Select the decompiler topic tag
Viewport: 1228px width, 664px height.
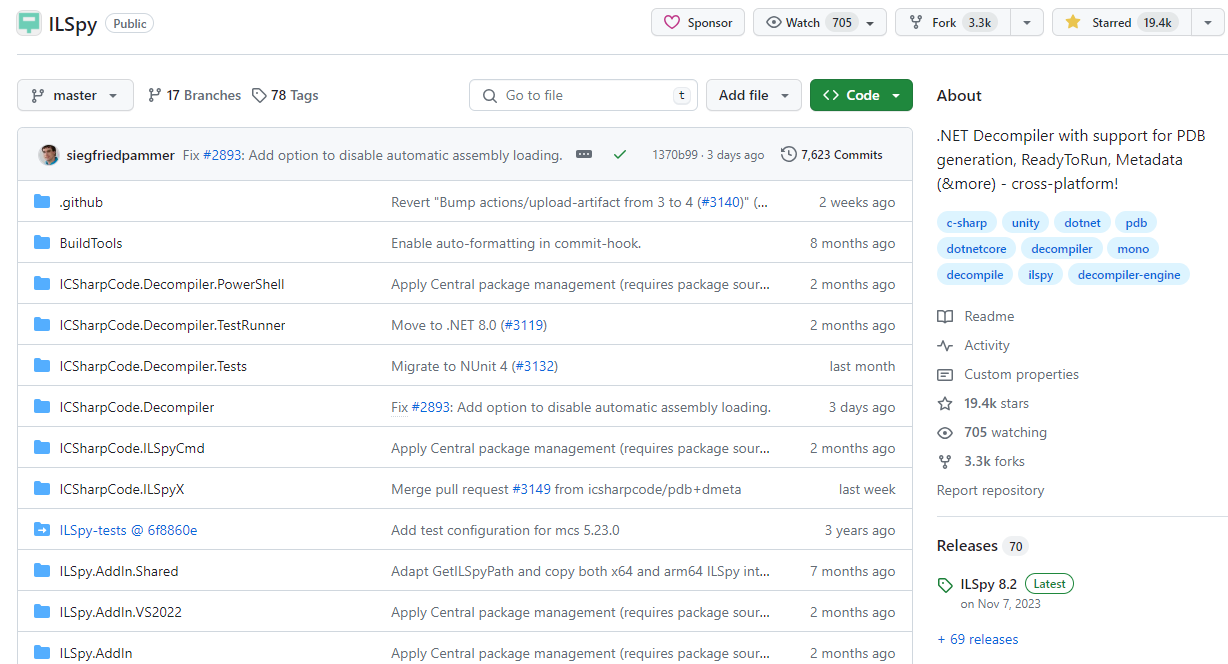pyautogui.click(x=1062, y=249)
